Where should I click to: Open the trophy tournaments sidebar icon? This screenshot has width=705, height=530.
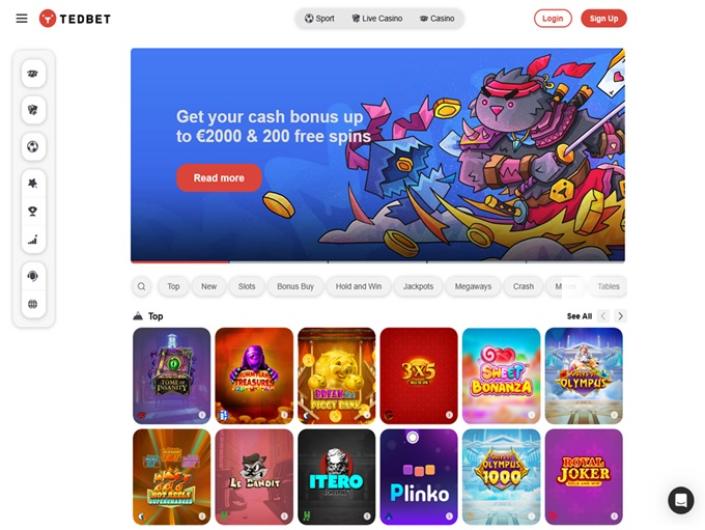(33, 211)
